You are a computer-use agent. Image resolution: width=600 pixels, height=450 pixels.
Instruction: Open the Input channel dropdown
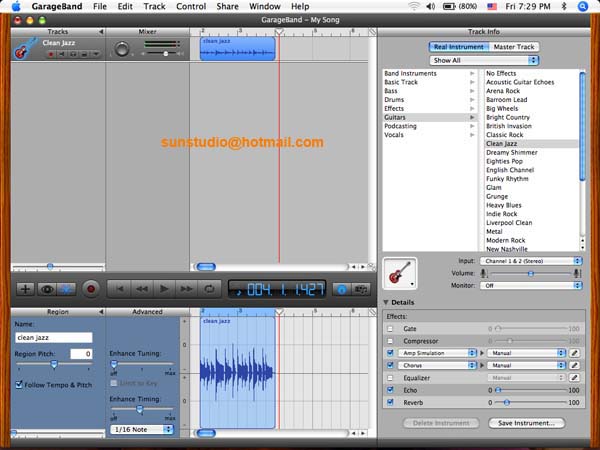pos(531,261)
